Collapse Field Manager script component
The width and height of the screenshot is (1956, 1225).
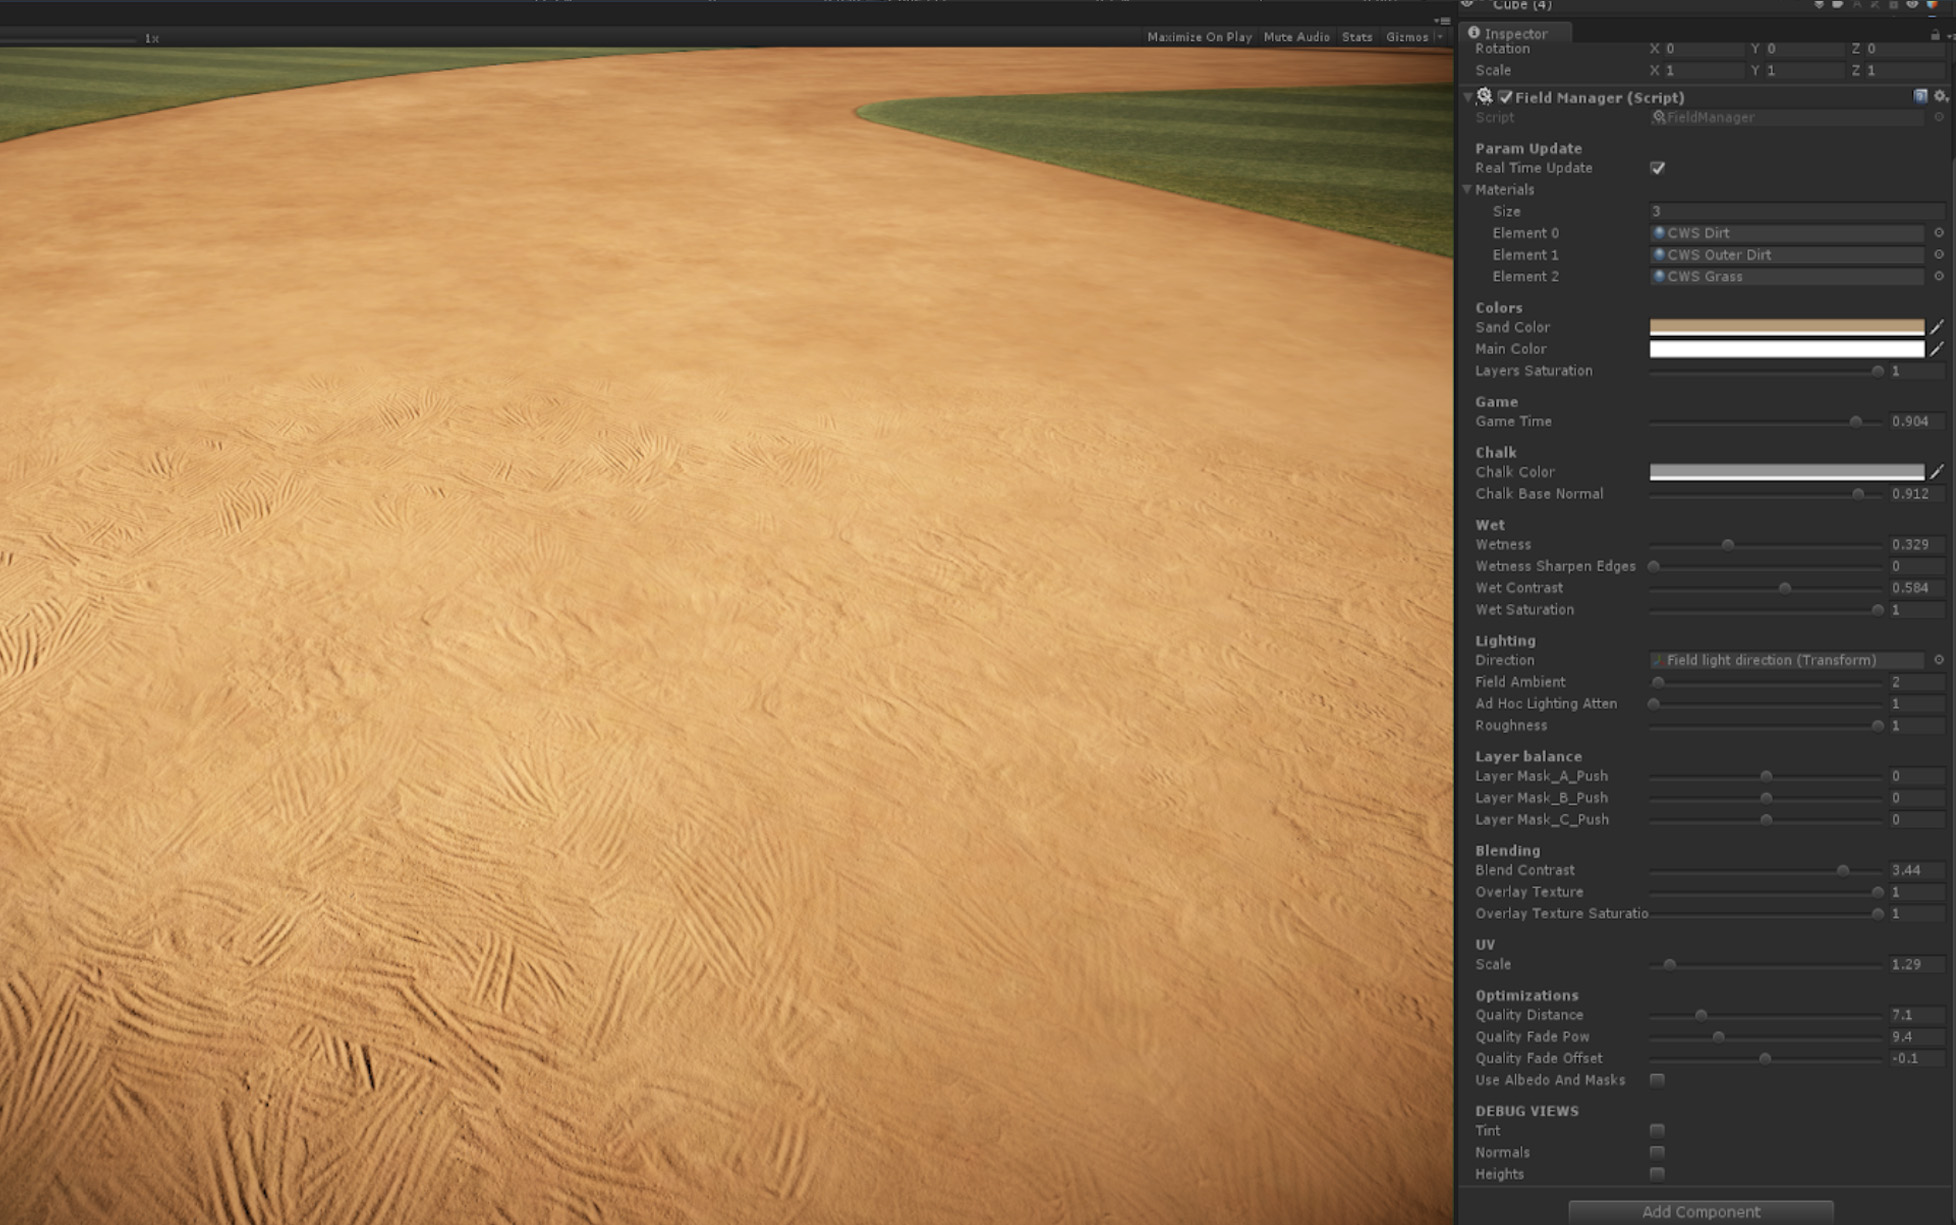[x=1467, y=97]
